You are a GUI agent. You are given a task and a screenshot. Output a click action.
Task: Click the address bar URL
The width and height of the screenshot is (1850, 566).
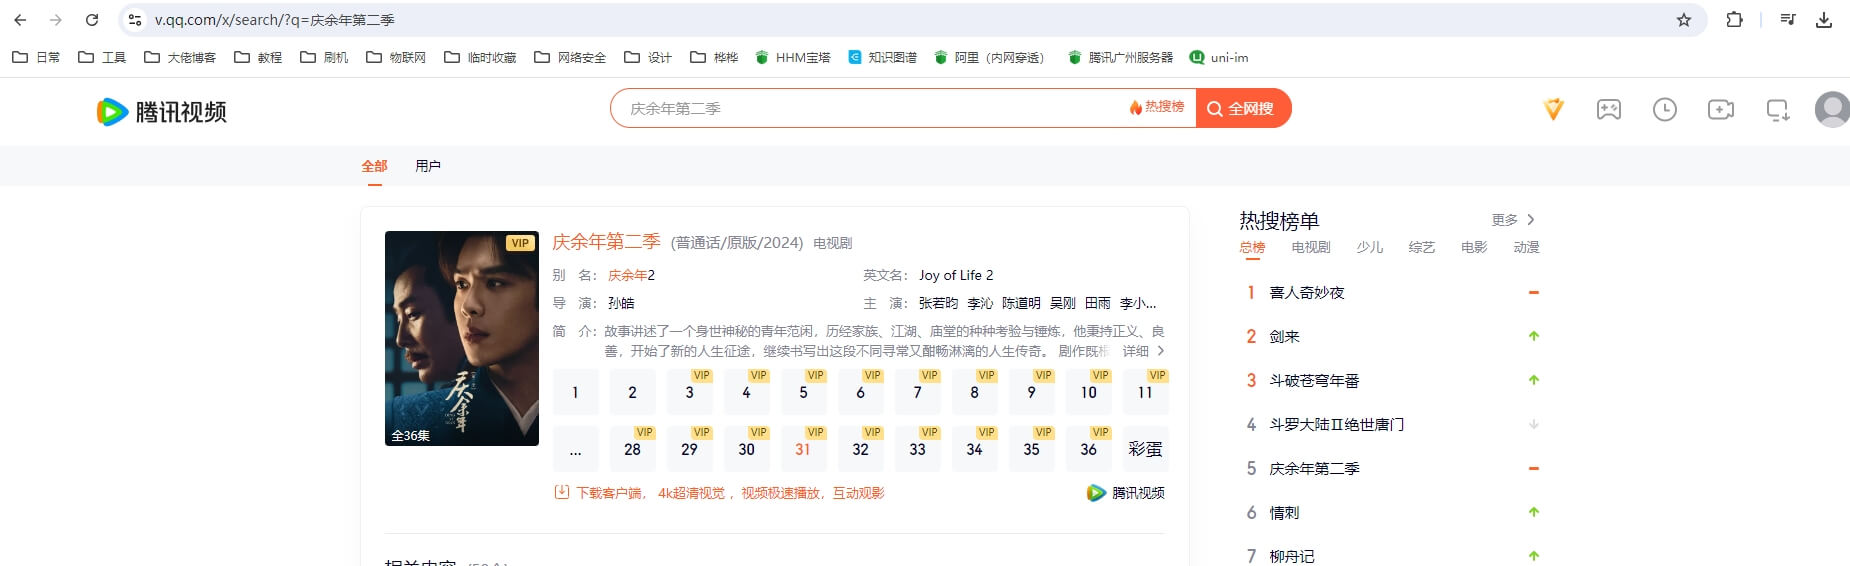pyautogui.click(x=275, y=20)
